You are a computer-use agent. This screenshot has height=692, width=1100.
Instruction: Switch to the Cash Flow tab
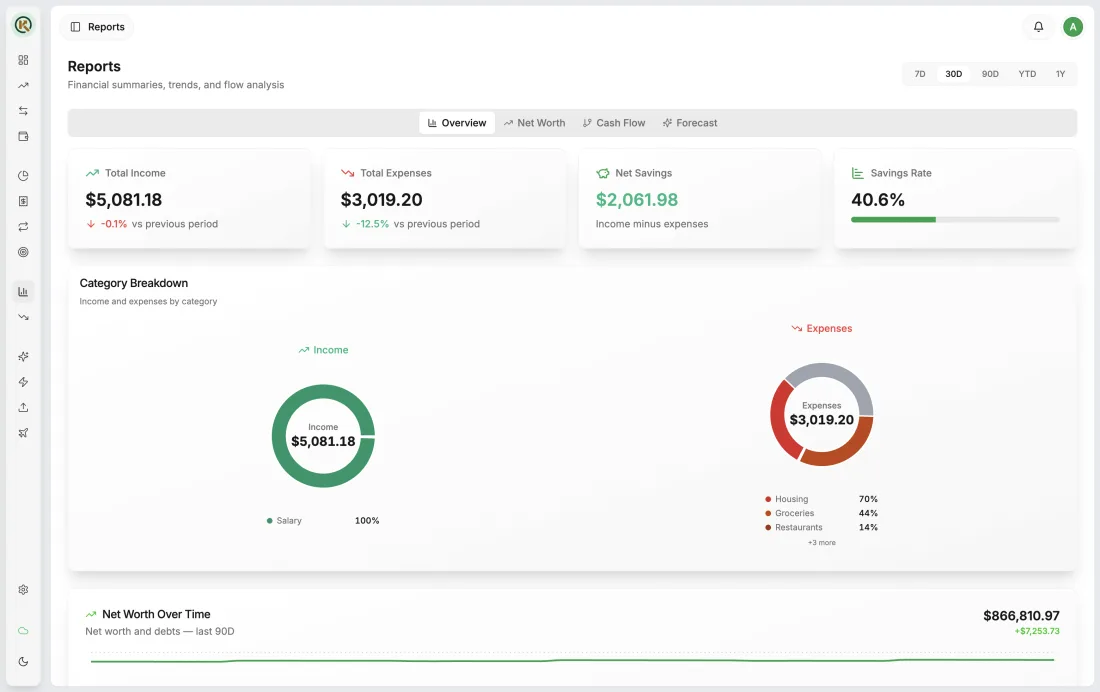coord(614,123)
